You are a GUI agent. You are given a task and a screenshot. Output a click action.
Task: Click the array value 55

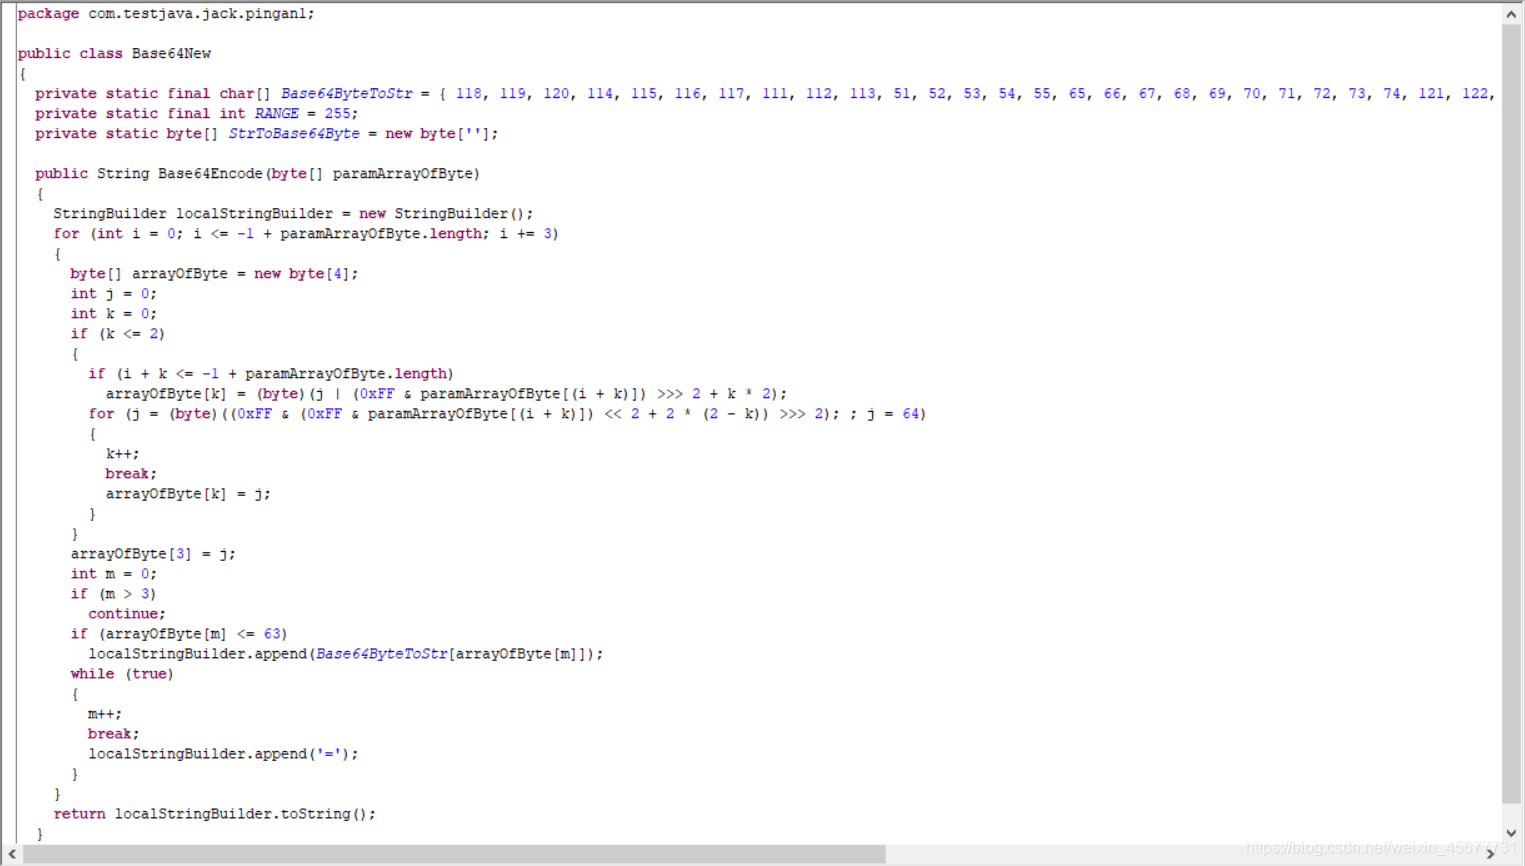(1042, 94)
